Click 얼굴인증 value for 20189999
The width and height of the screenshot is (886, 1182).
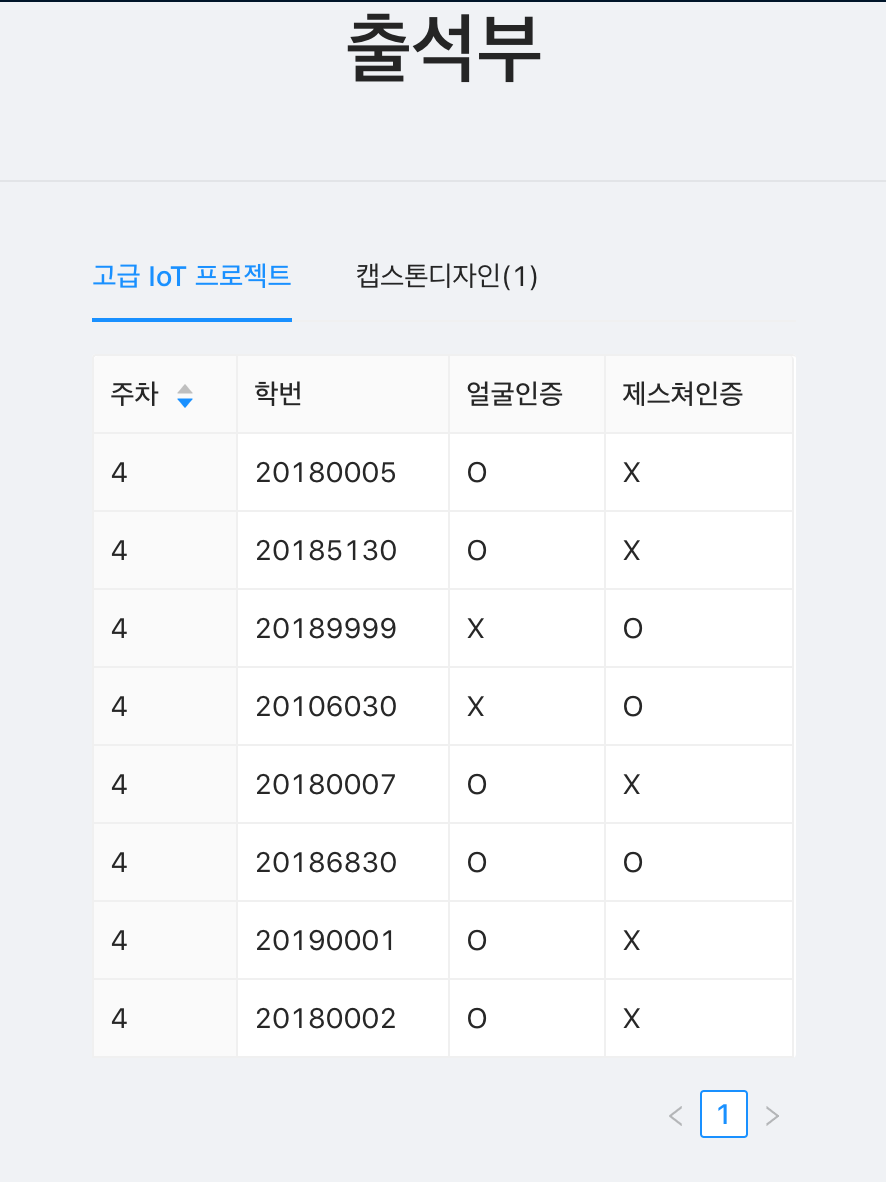tap(476, 629)
